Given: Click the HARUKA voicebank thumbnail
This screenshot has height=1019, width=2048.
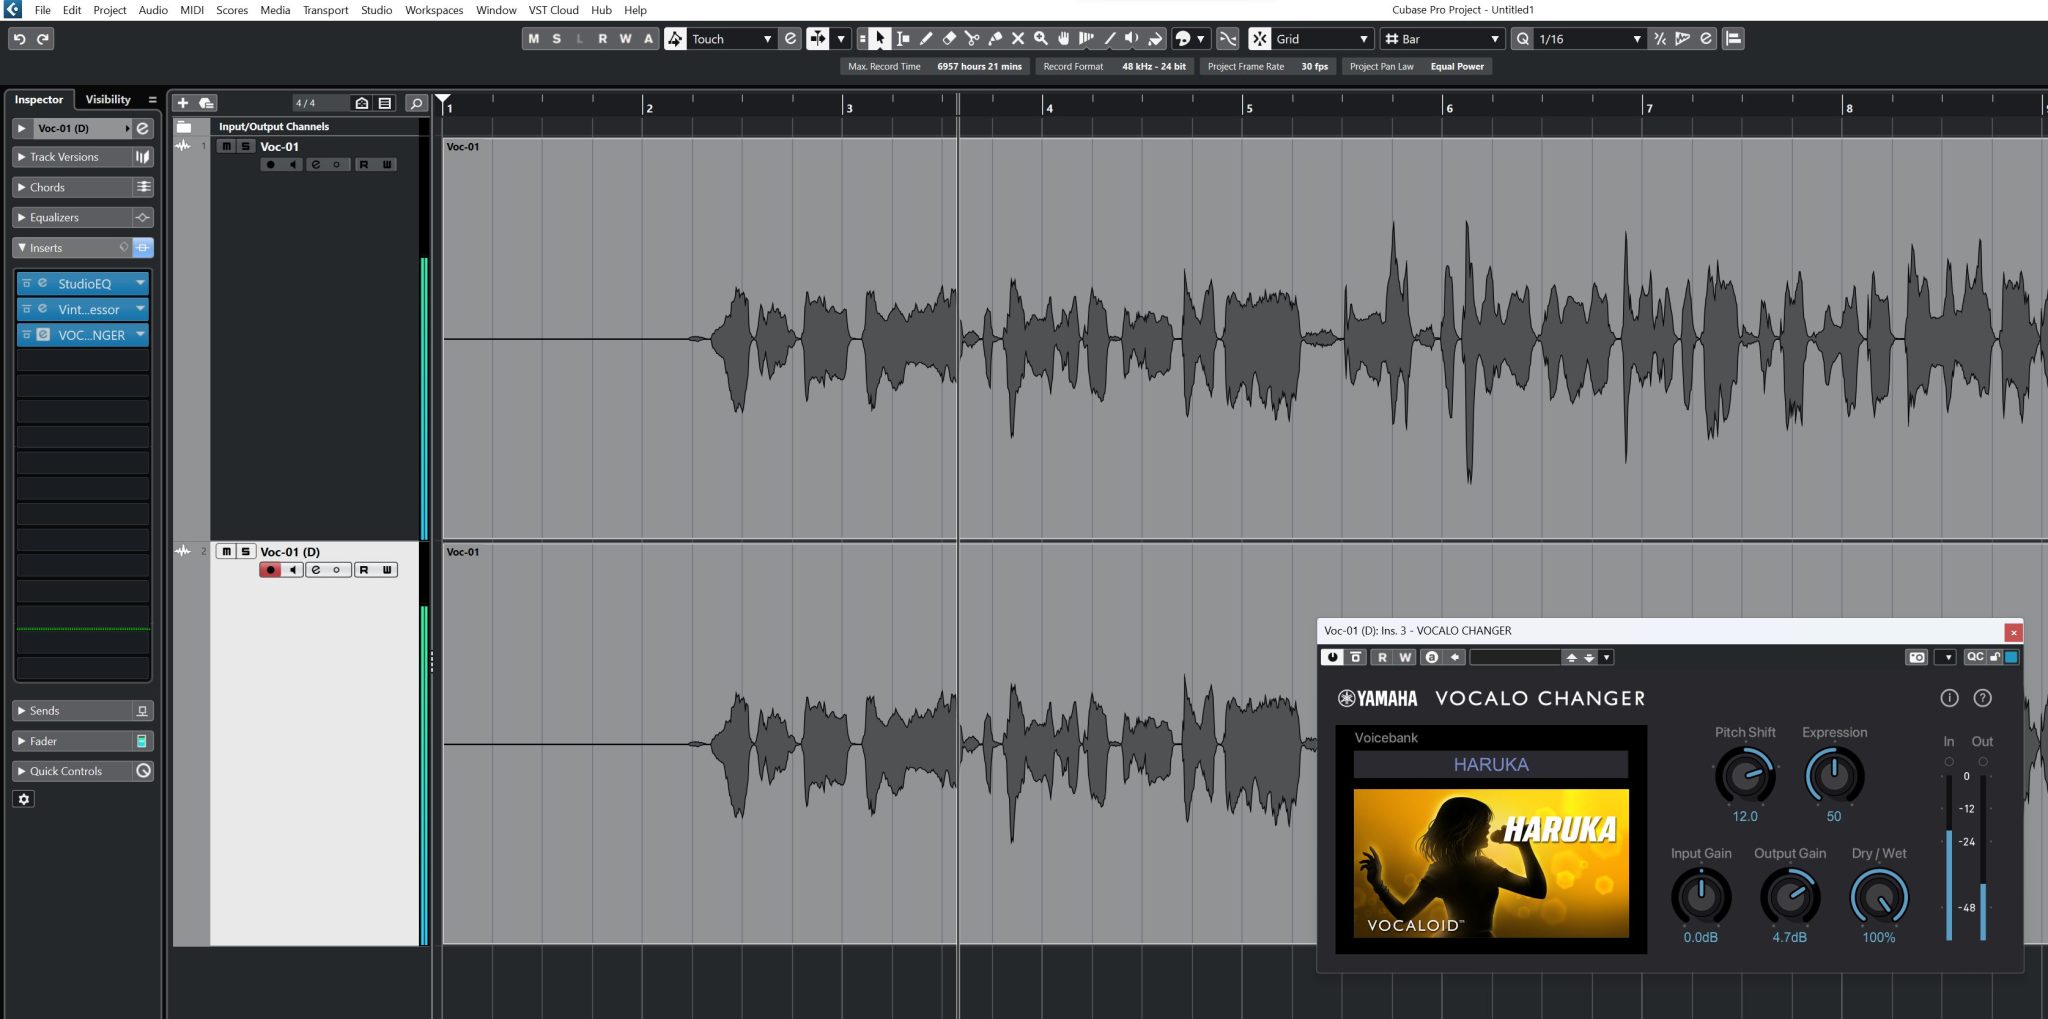Looking at the screenshot, I should [1493, 862].
